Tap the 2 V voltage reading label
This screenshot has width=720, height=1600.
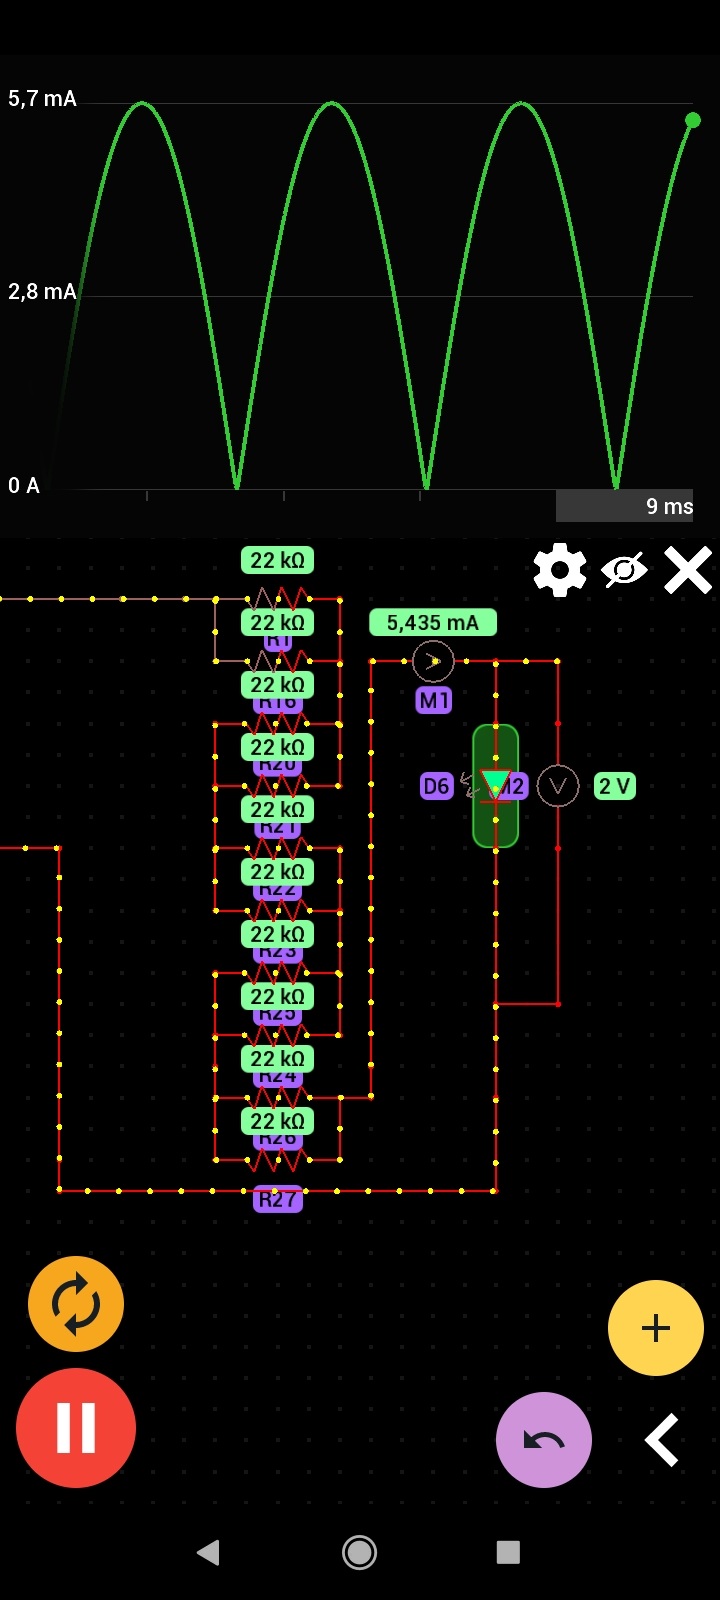click(x=614, y=786)
